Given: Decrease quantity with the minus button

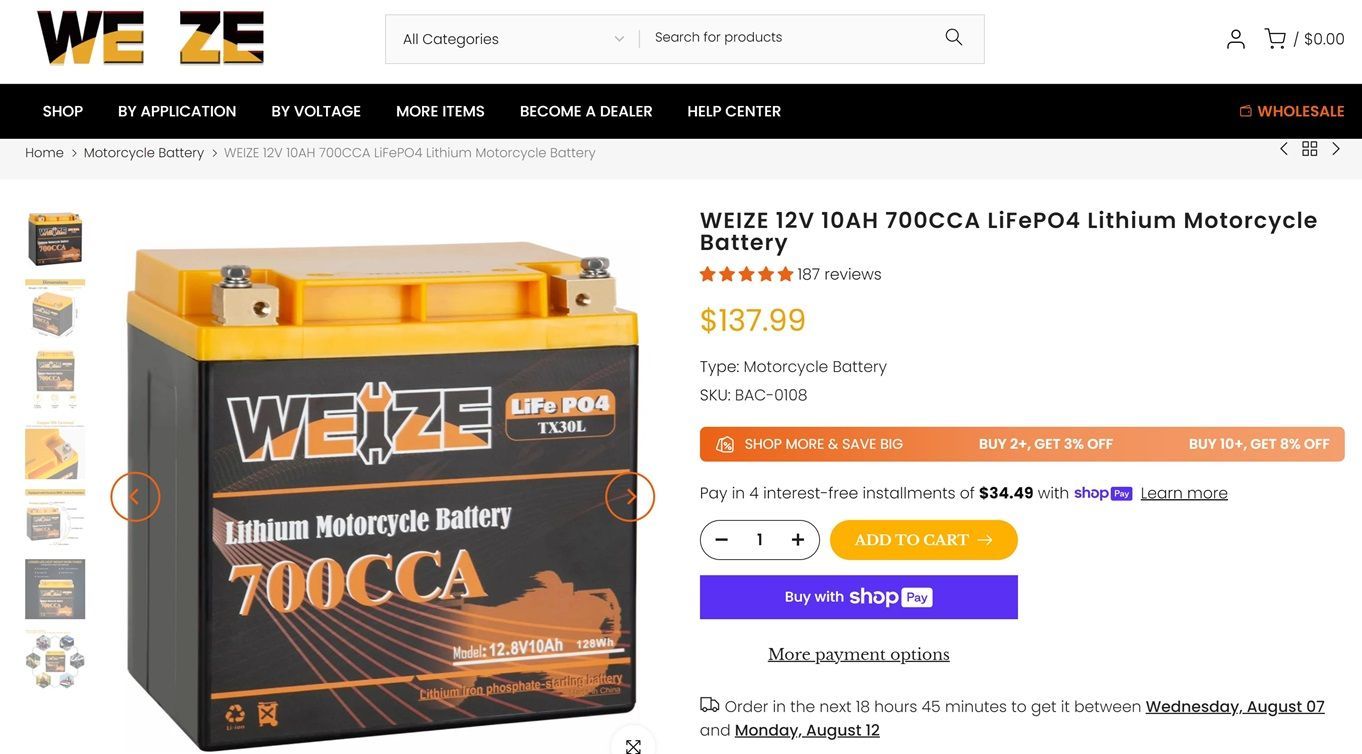Looking at the screenshot, I should (x=721, y=540).
